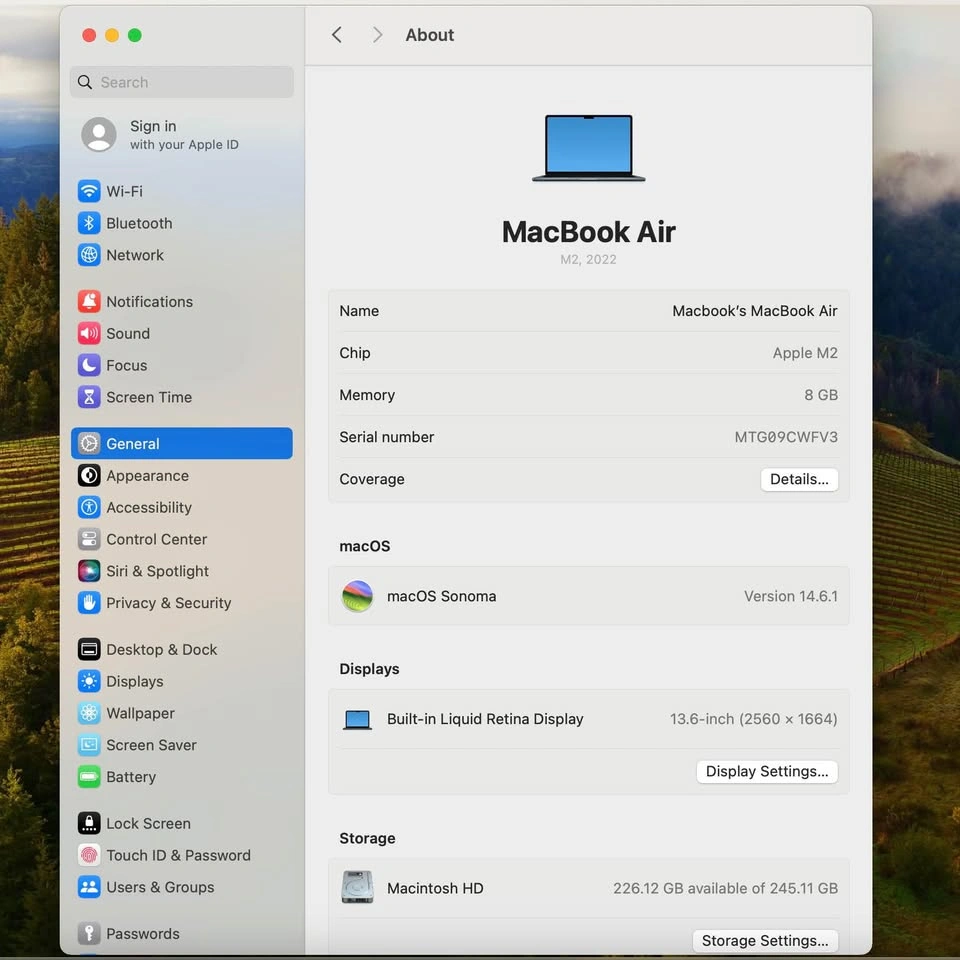This screenshot has height=960, width=960.
Task: Open Siri & Spotlight icon
Action: coord(89,571)
